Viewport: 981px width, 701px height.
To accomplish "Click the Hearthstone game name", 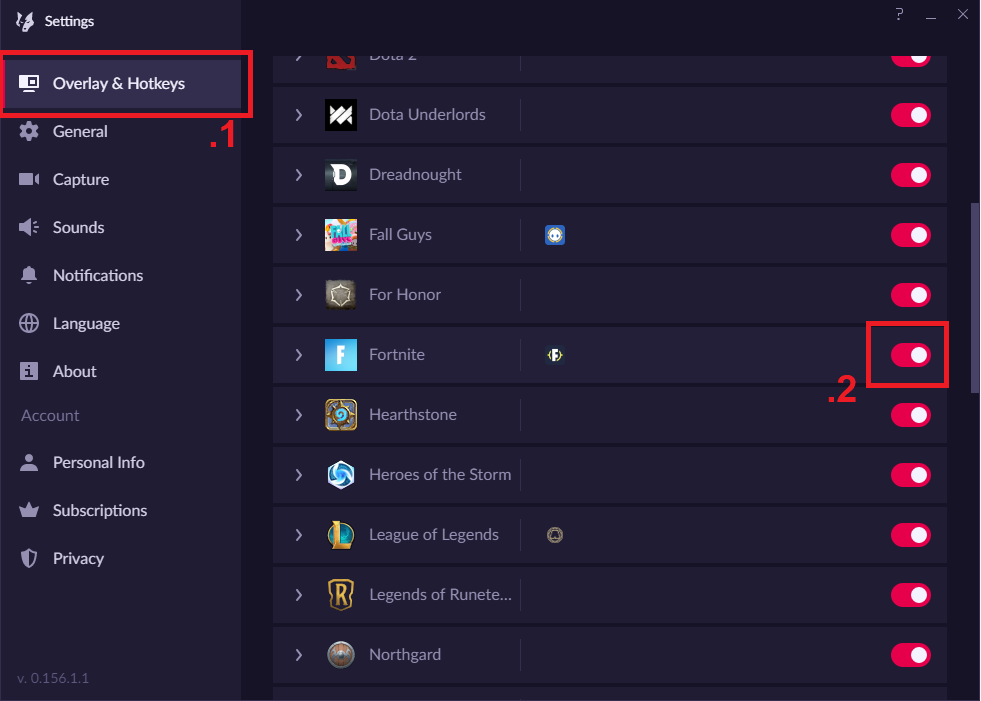I will (x=413, y=415).
